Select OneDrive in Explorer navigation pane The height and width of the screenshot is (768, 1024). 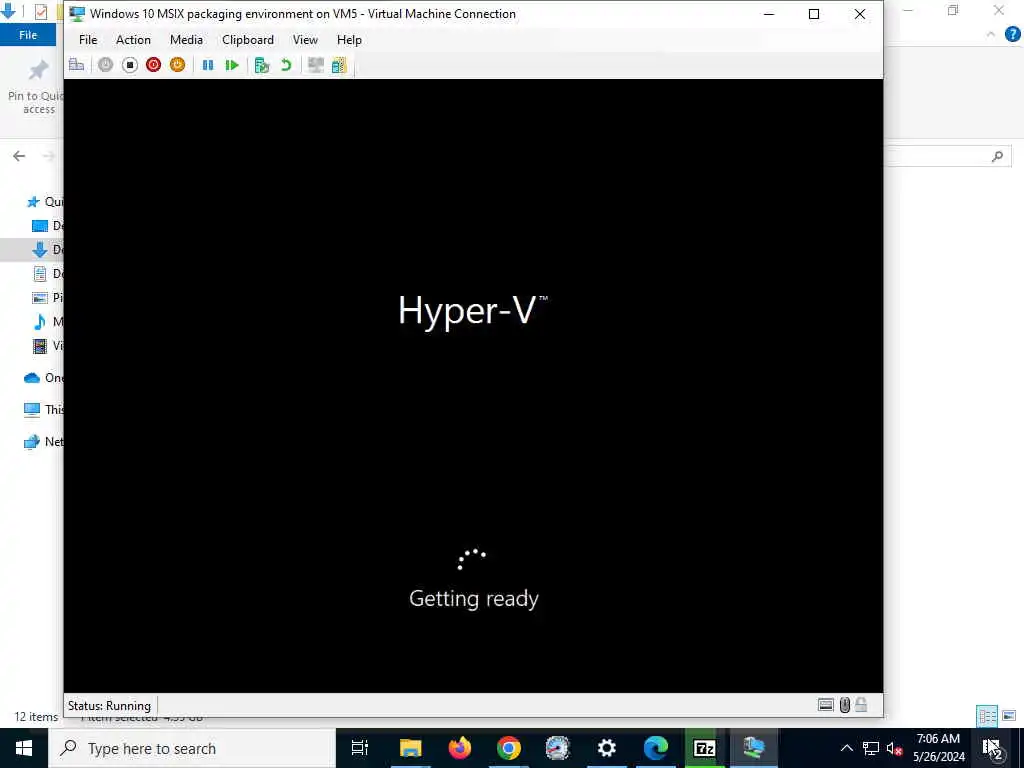click(x=43, y=377)
